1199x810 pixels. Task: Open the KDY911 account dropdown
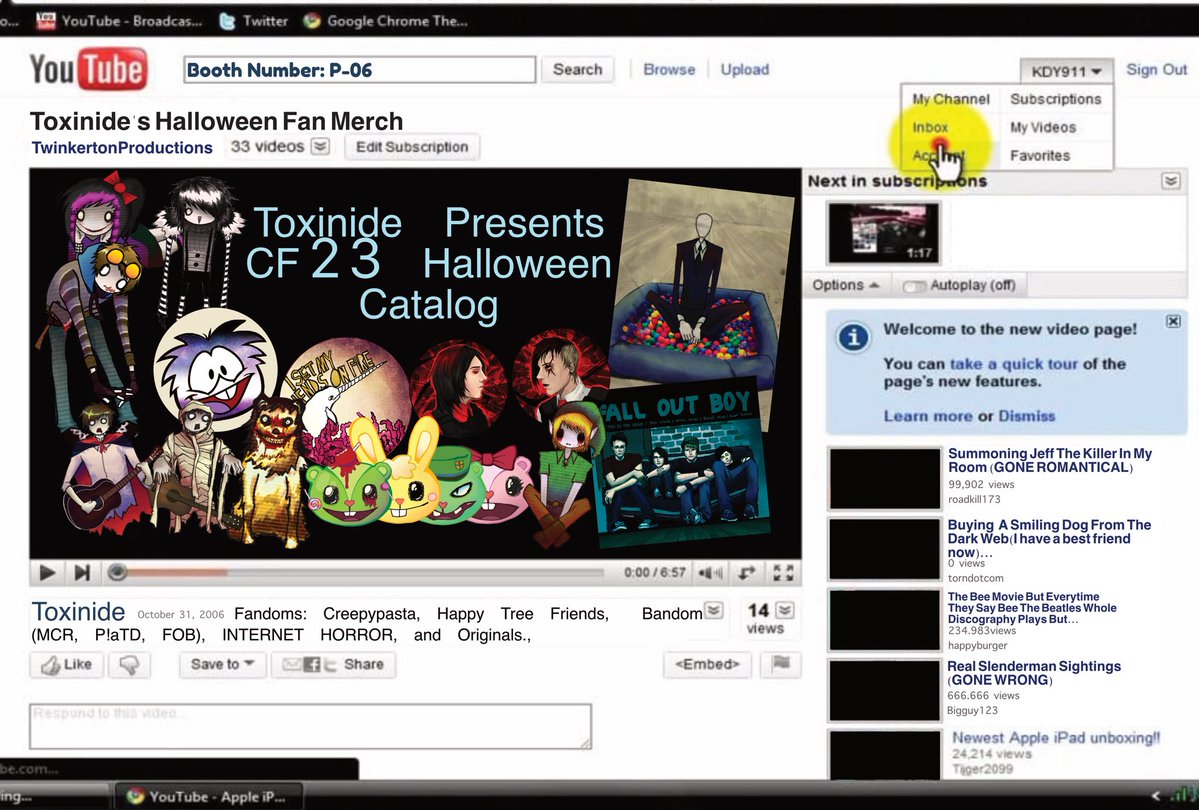1066,71
